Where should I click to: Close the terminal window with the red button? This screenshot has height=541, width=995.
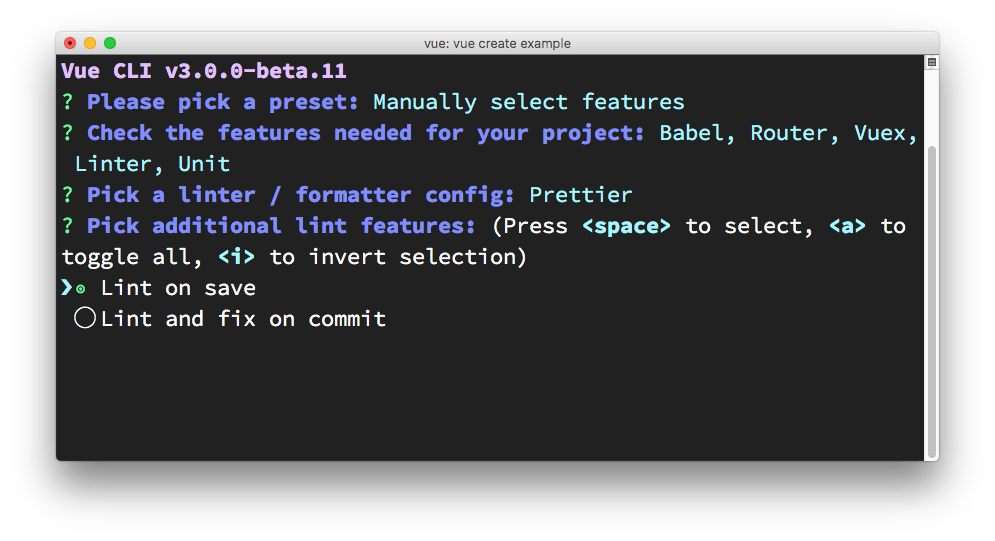tap(70, 43)
